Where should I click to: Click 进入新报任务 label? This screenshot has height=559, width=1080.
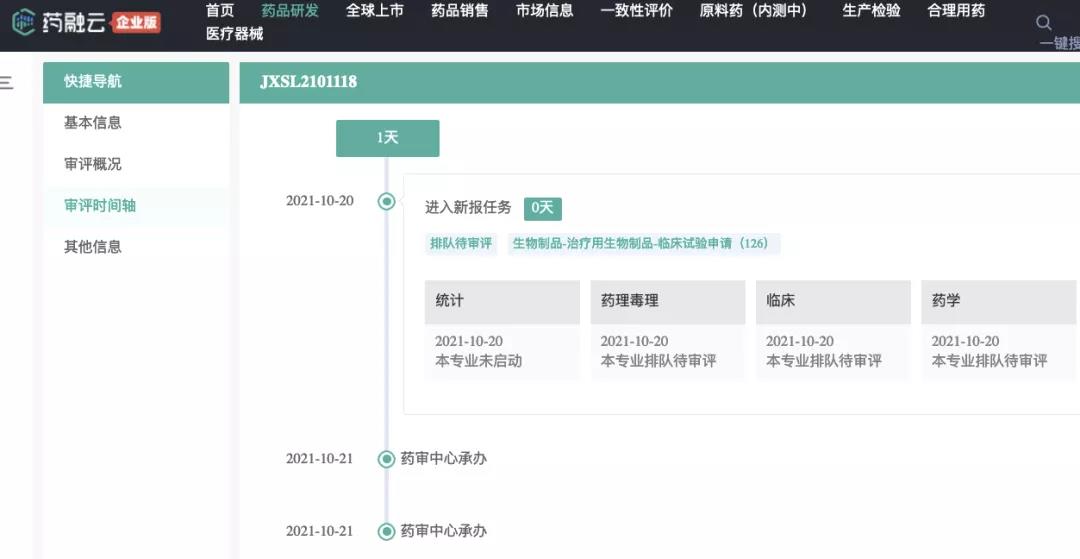pos(468,208)
